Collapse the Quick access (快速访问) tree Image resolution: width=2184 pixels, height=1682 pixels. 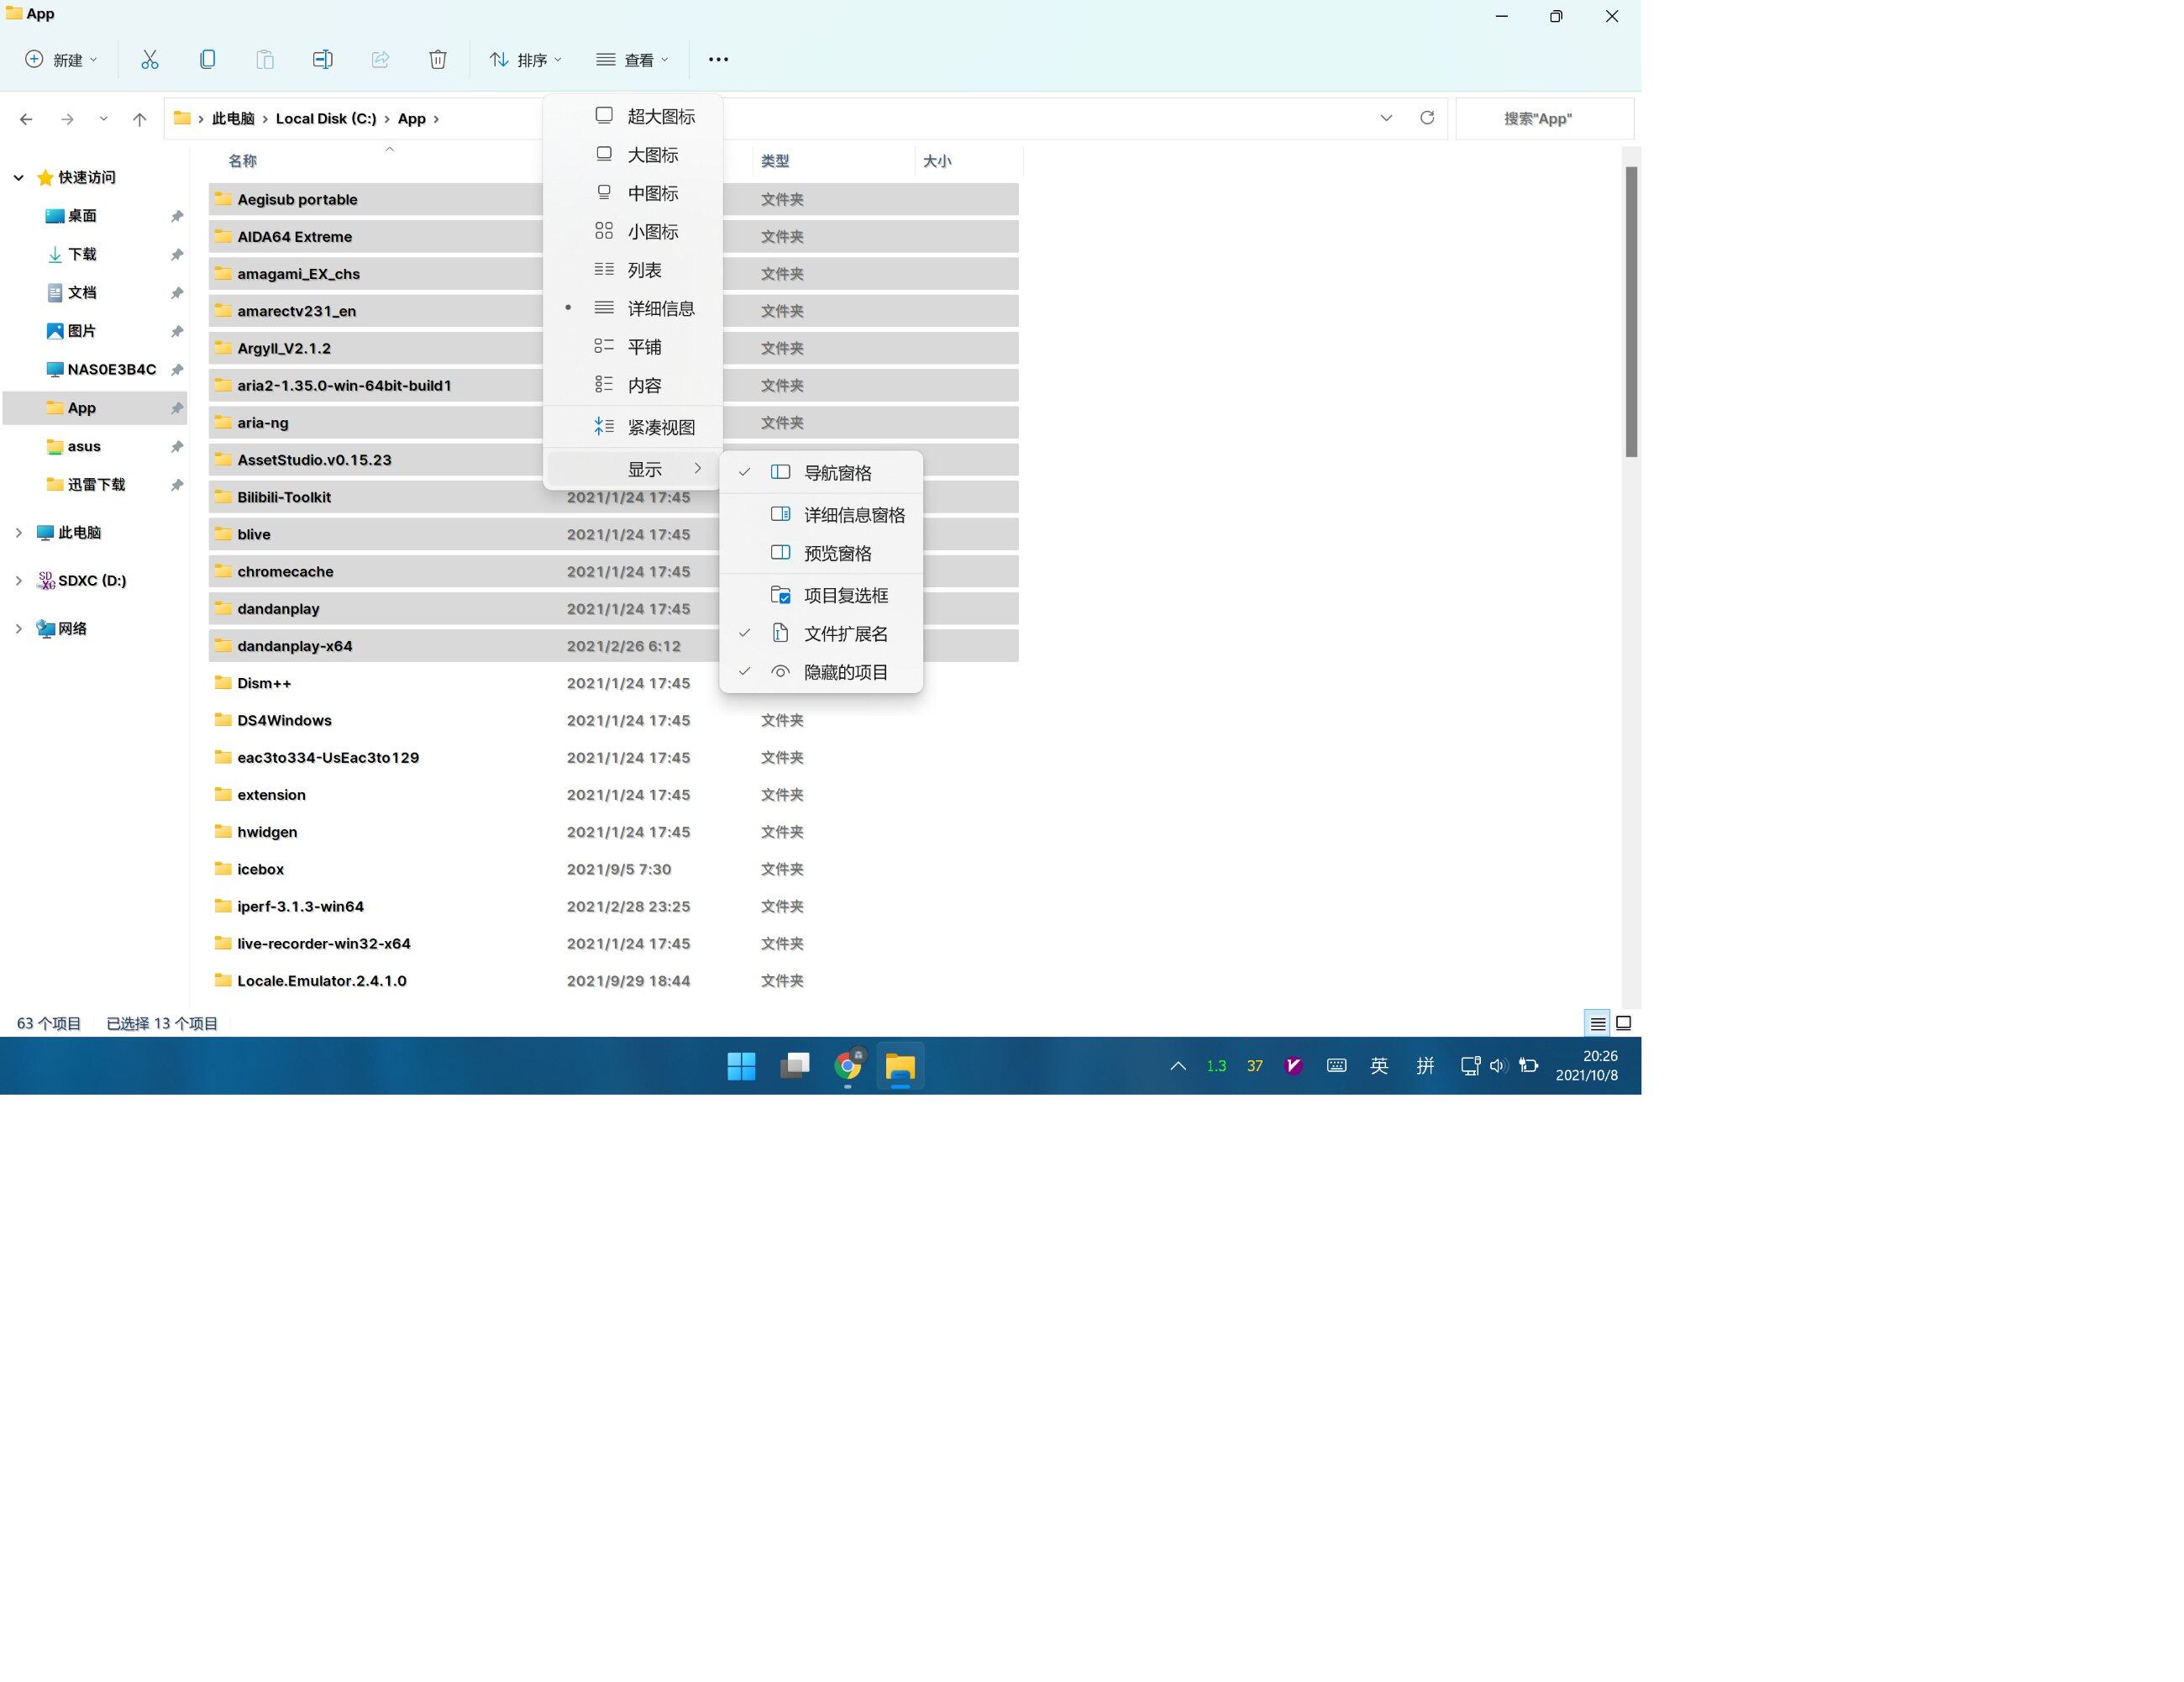pos(18,177)
